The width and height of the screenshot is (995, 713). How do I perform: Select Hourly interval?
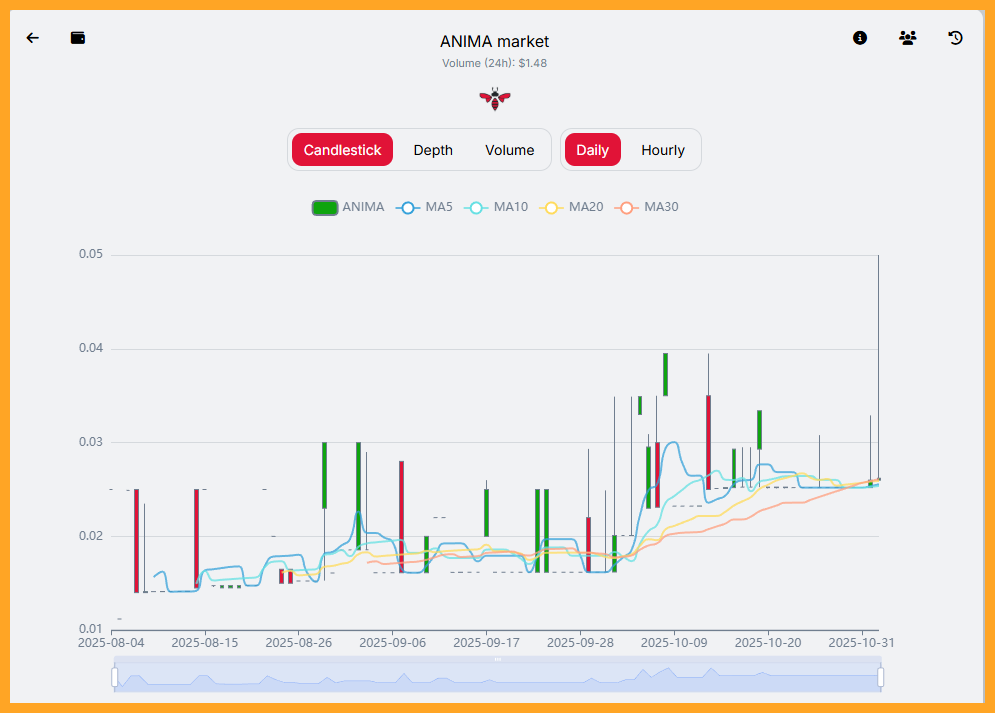[x=663, y=150]
